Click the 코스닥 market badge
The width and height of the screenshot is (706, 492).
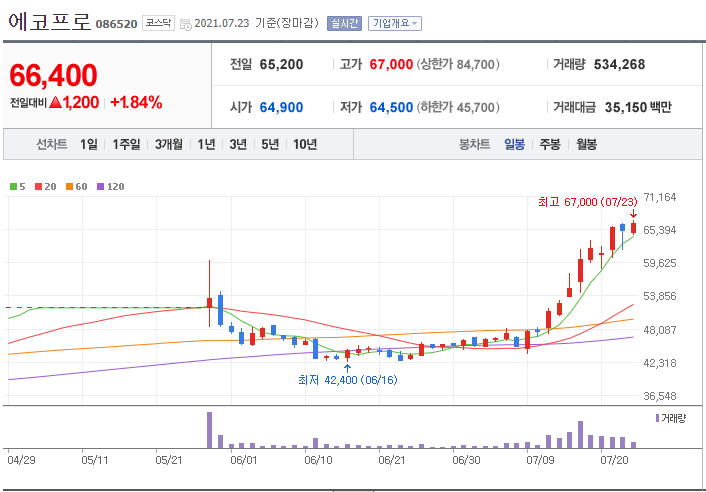tap(158, 23)
